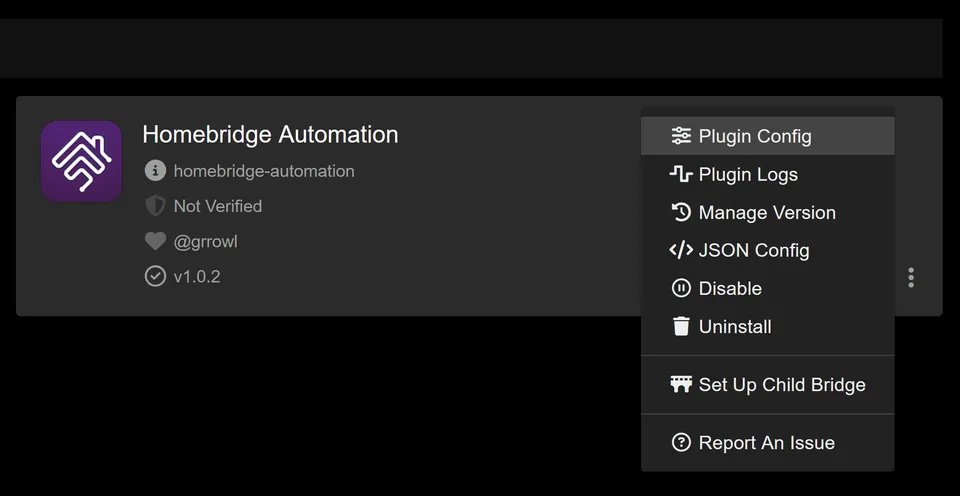Click the info icon beside homebridge-automation

point(155,171)
